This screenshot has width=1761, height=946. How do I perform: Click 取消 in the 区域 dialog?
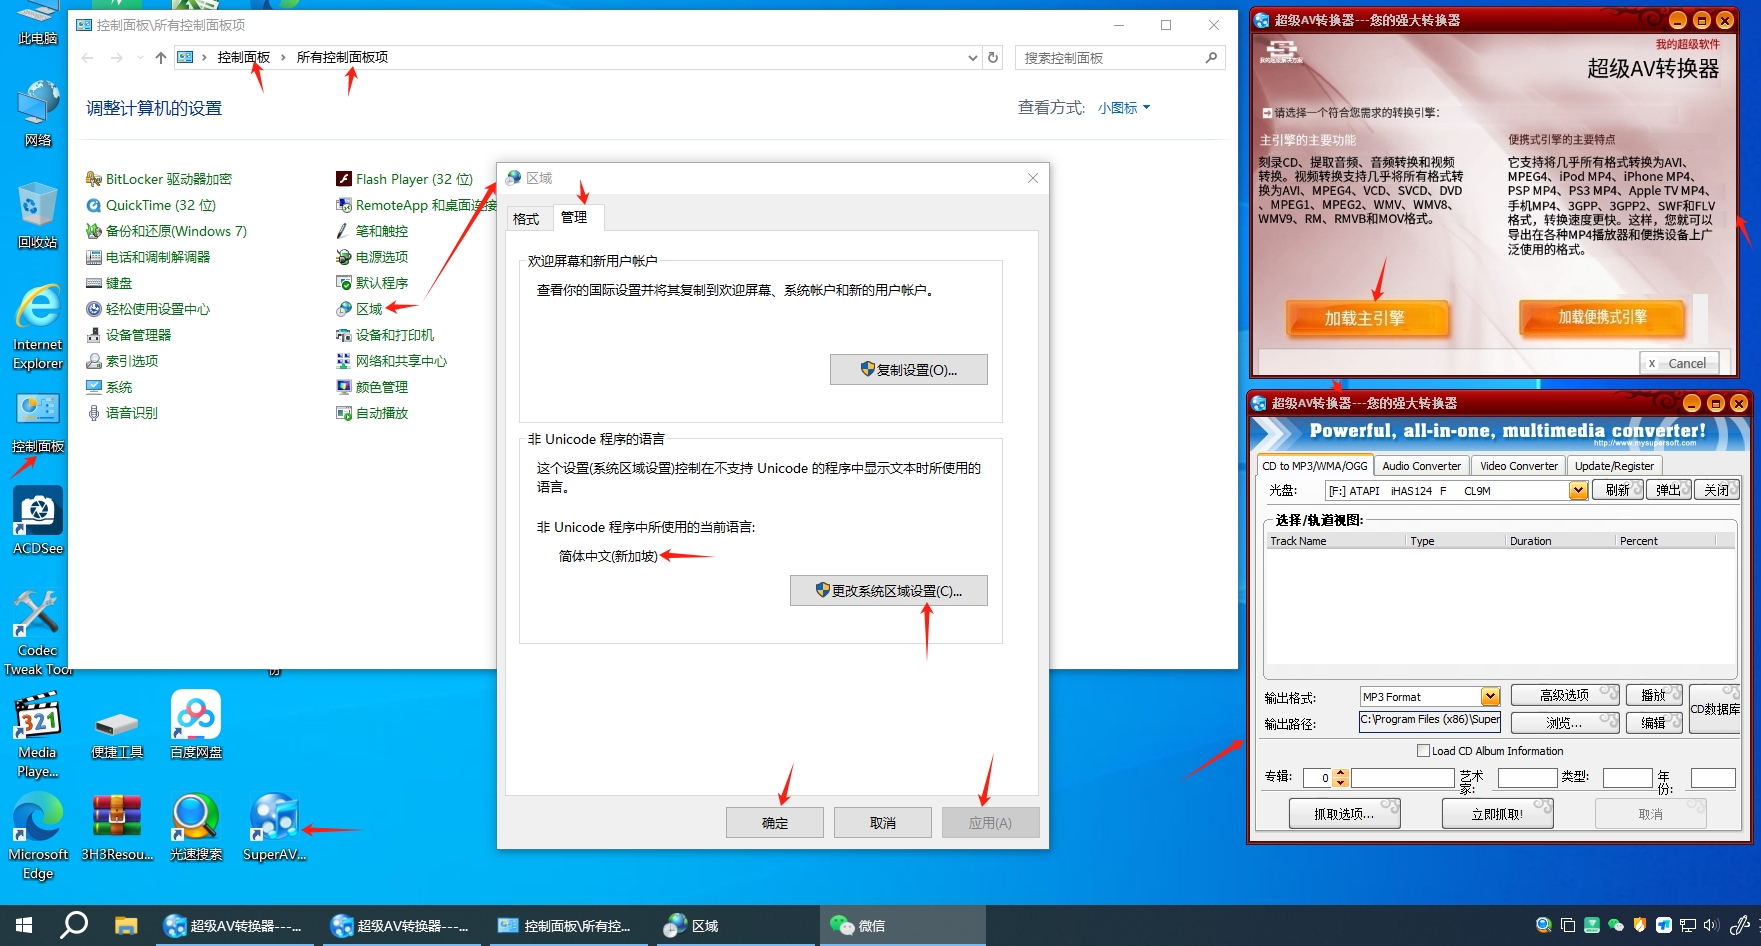click(883, 823)
